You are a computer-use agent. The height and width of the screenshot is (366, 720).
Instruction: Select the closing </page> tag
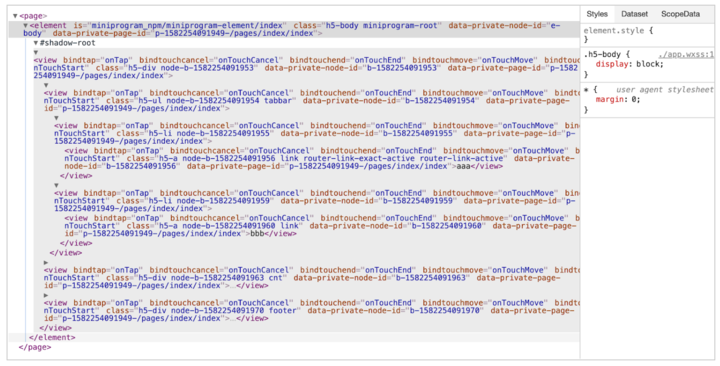[35, 348]
